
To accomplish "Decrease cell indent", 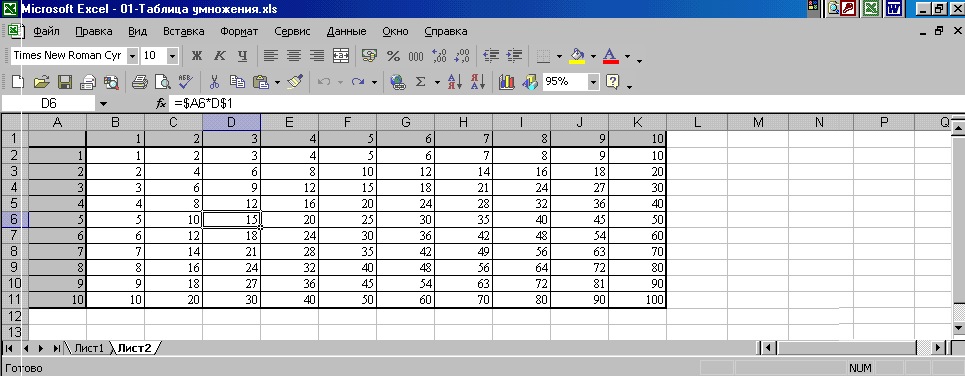I will 491,55.
